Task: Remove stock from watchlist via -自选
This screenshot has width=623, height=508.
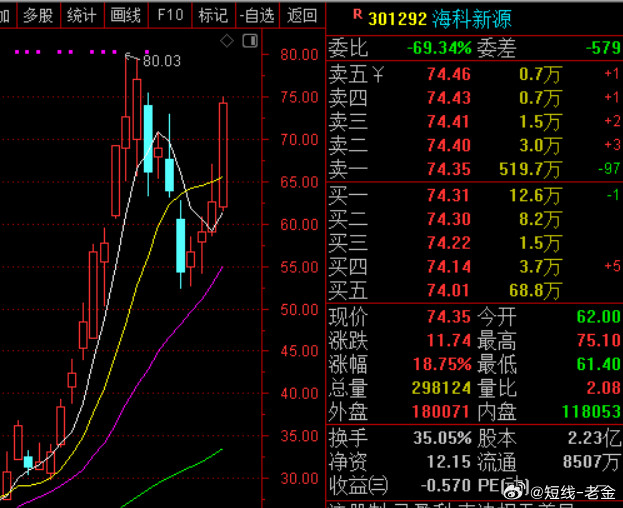Action: 257,15
